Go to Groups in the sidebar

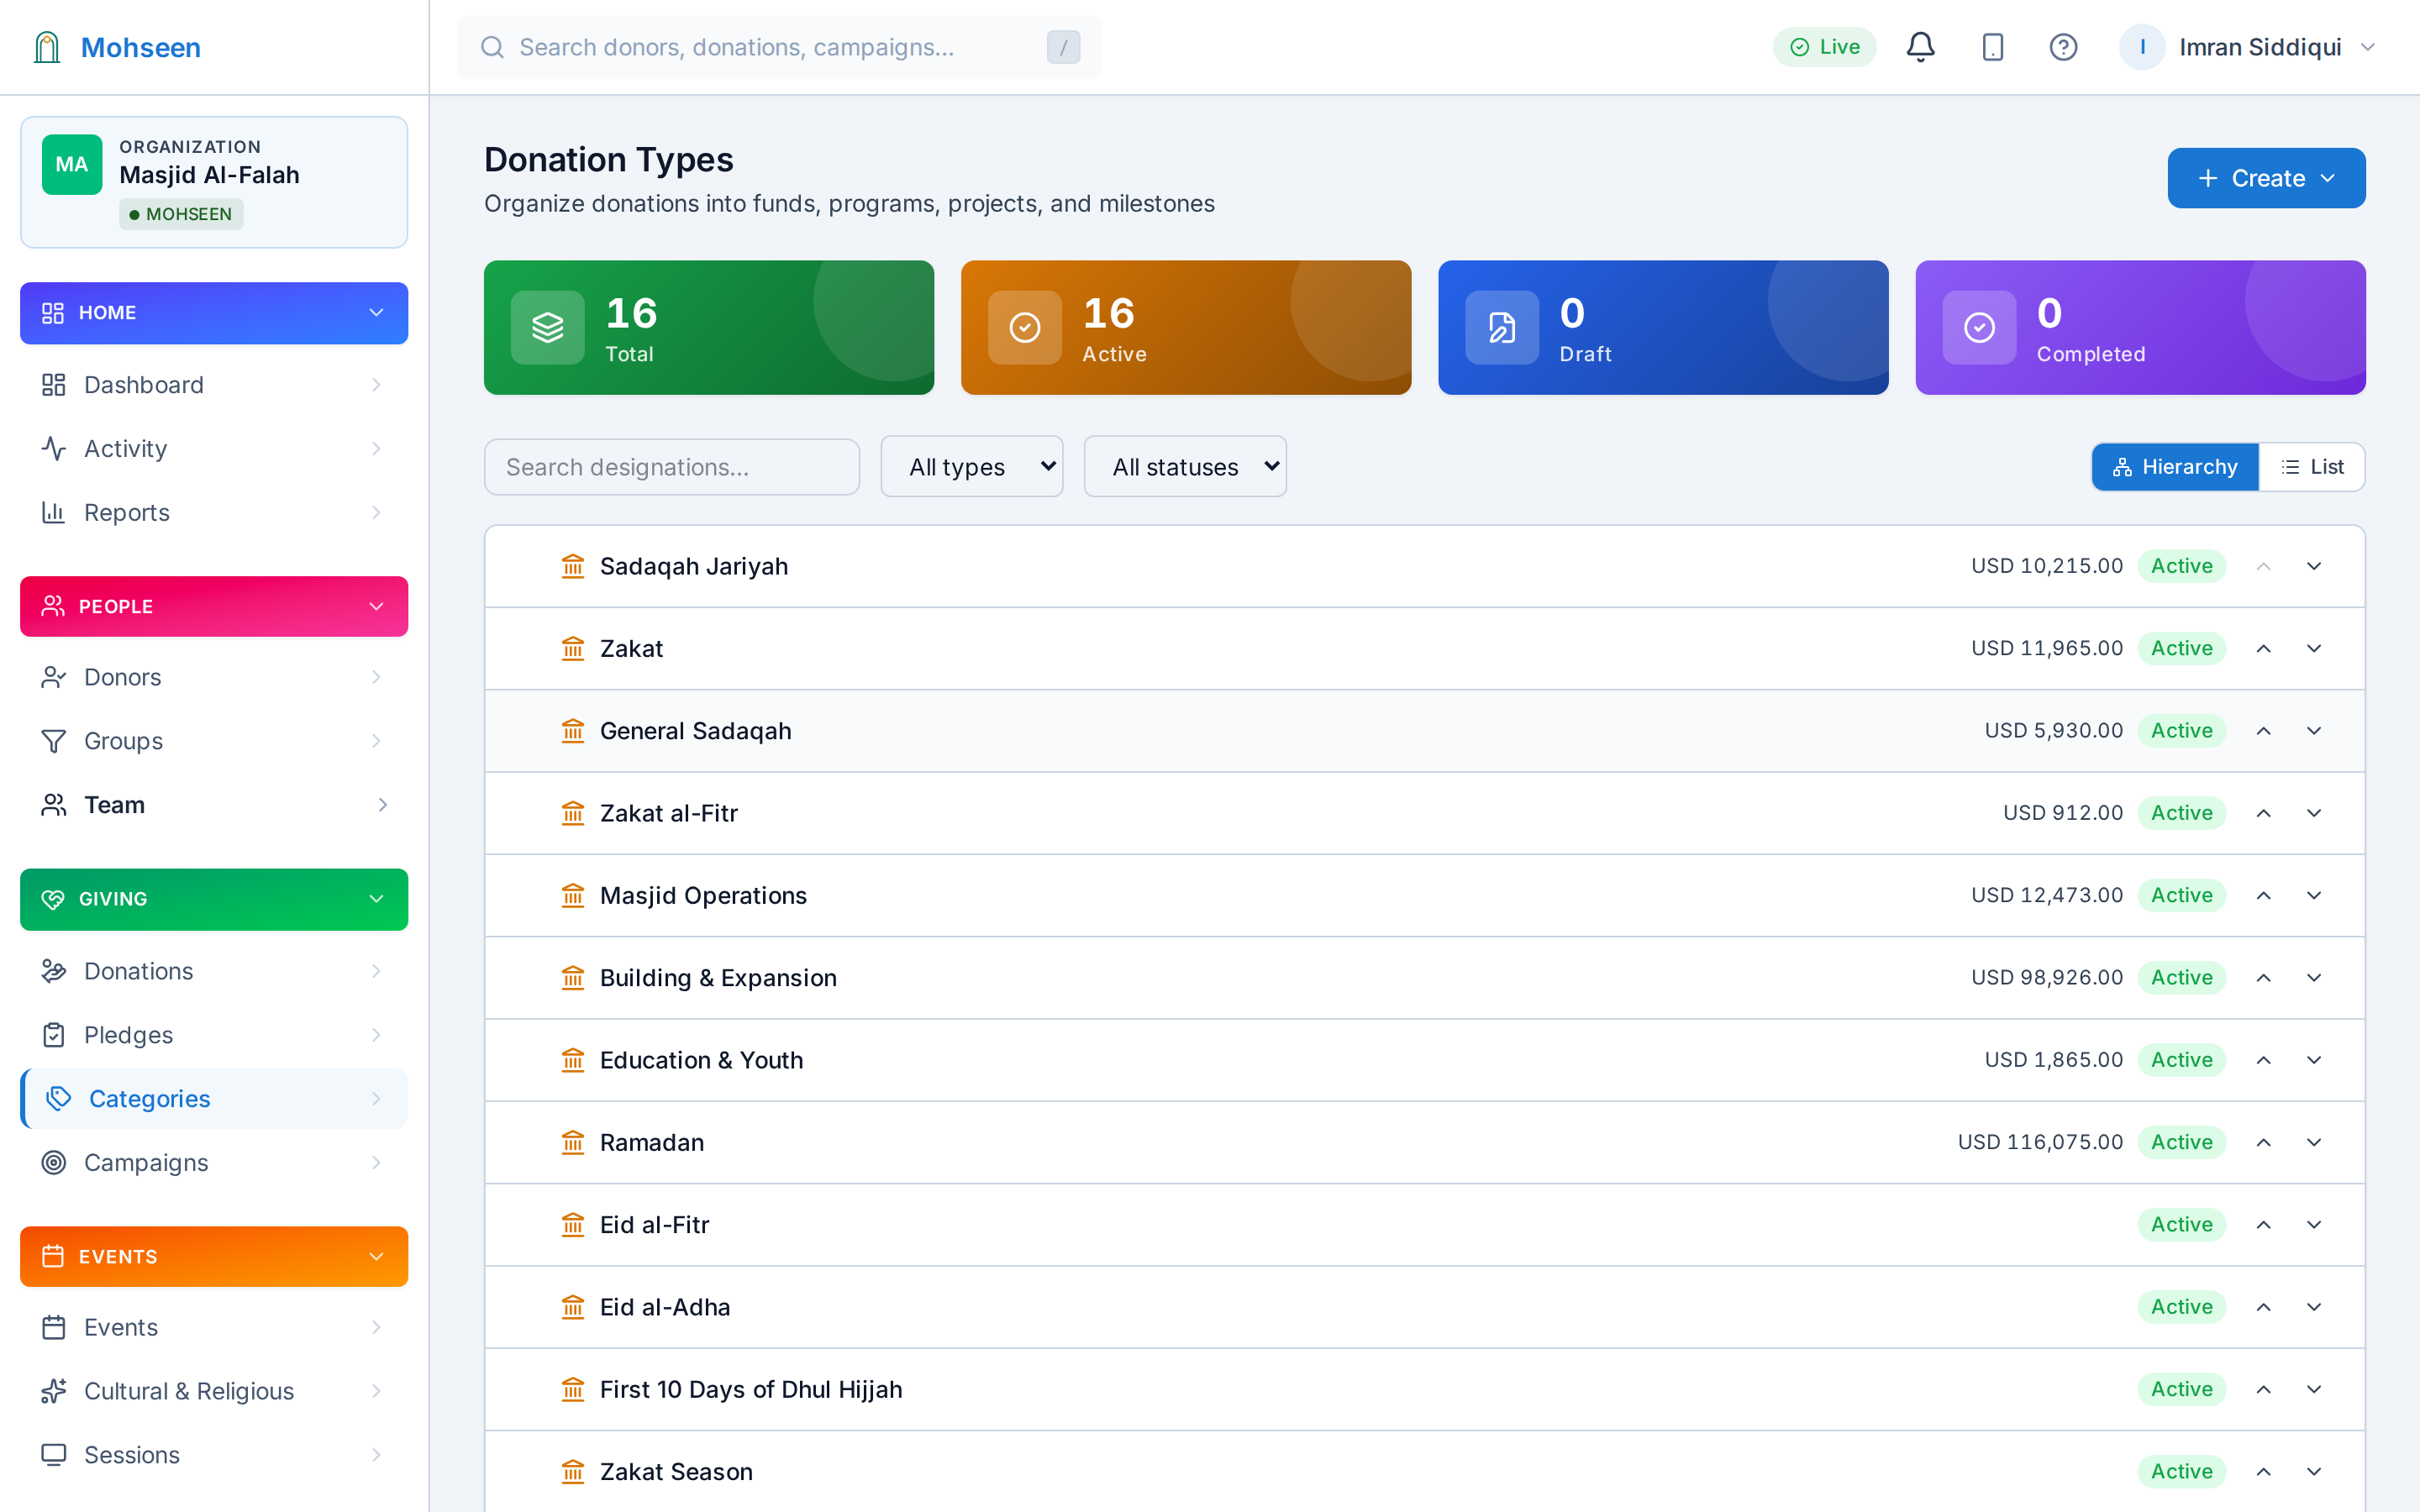[x=214, y=741]
